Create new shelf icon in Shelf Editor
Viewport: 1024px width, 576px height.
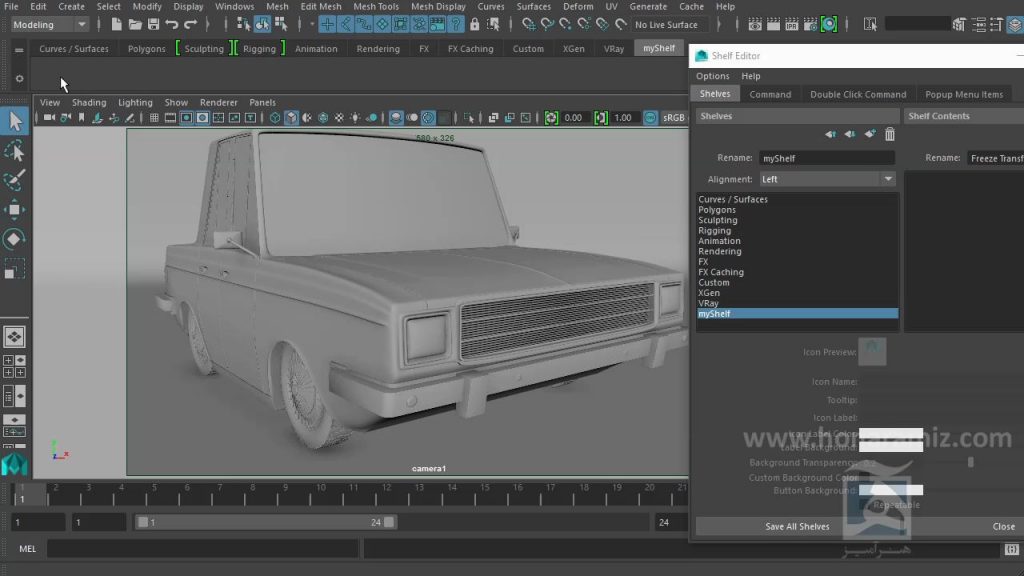coord(869,134)
